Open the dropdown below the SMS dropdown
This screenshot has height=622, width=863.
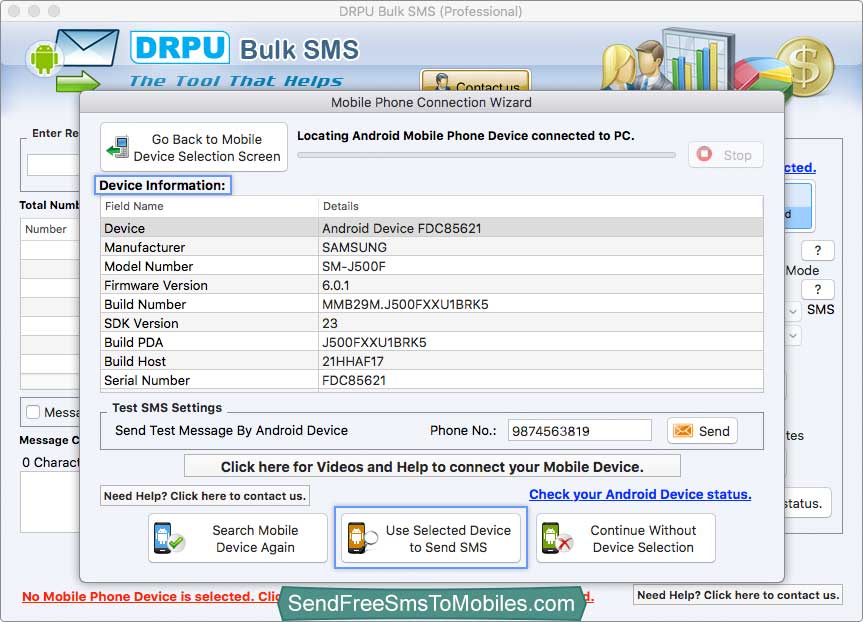tap(793, 335)
